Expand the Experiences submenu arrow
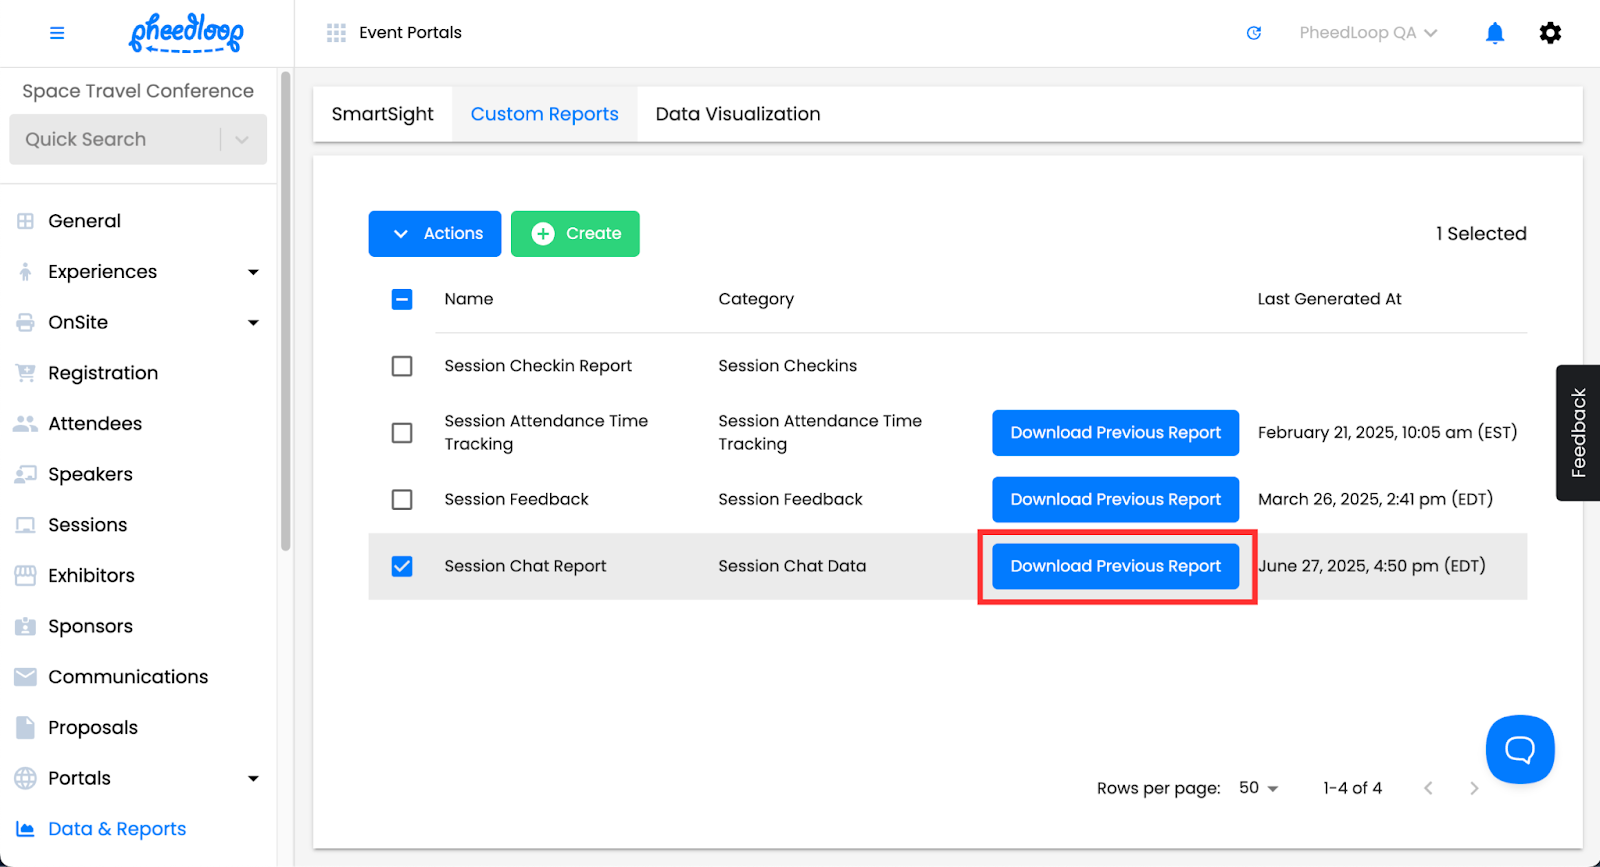 (253, 272)
